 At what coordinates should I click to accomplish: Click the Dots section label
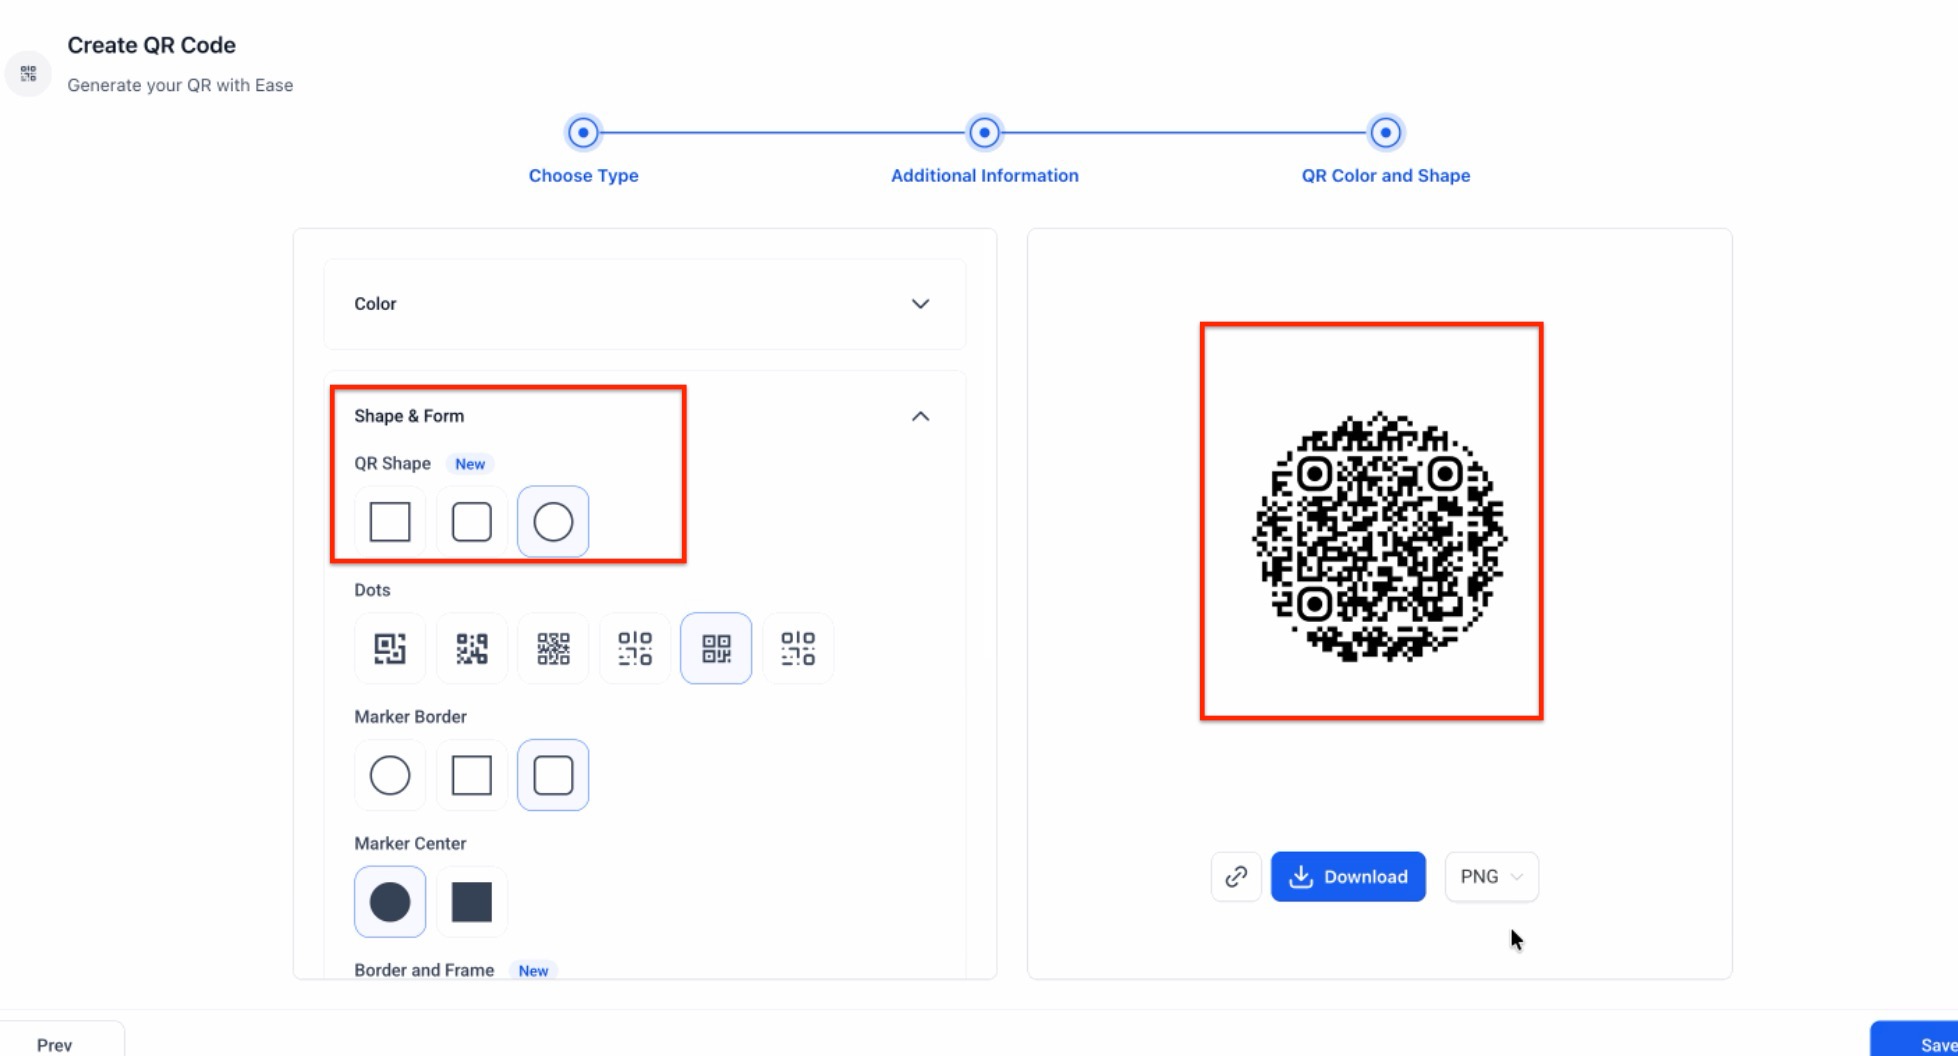click(x=372, y=590)
